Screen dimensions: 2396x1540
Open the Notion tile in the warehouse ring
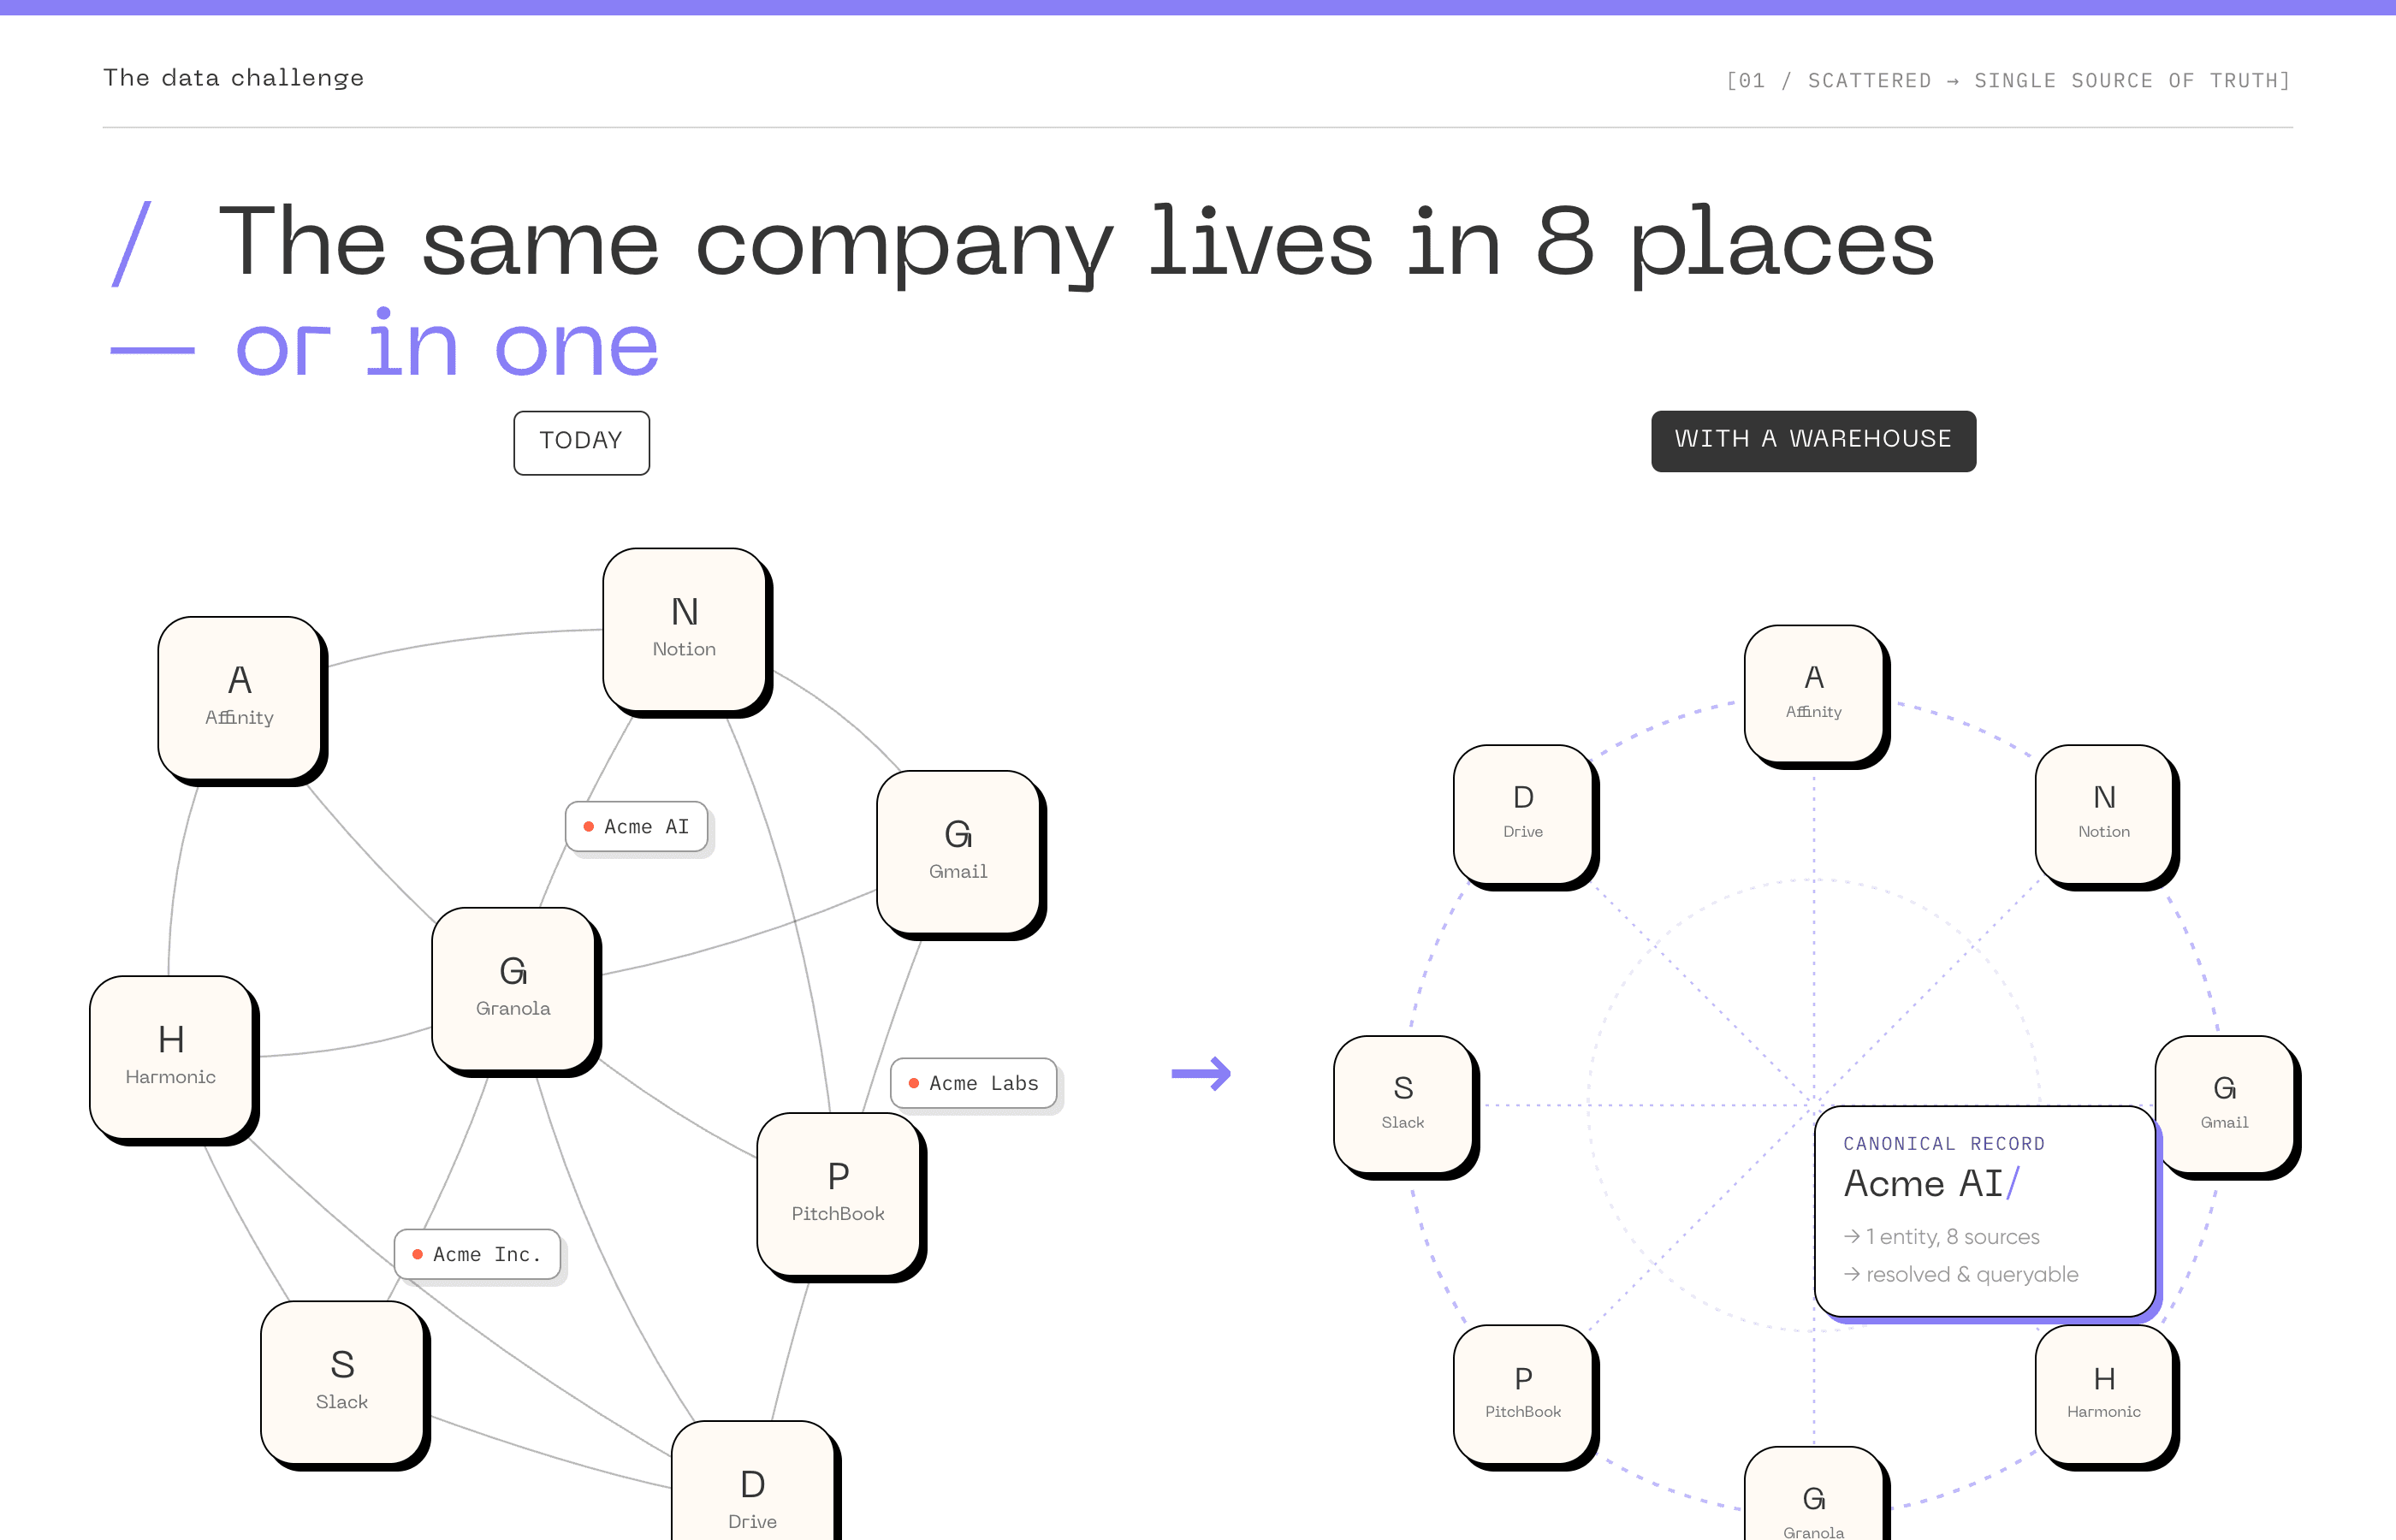(2104, 813)
